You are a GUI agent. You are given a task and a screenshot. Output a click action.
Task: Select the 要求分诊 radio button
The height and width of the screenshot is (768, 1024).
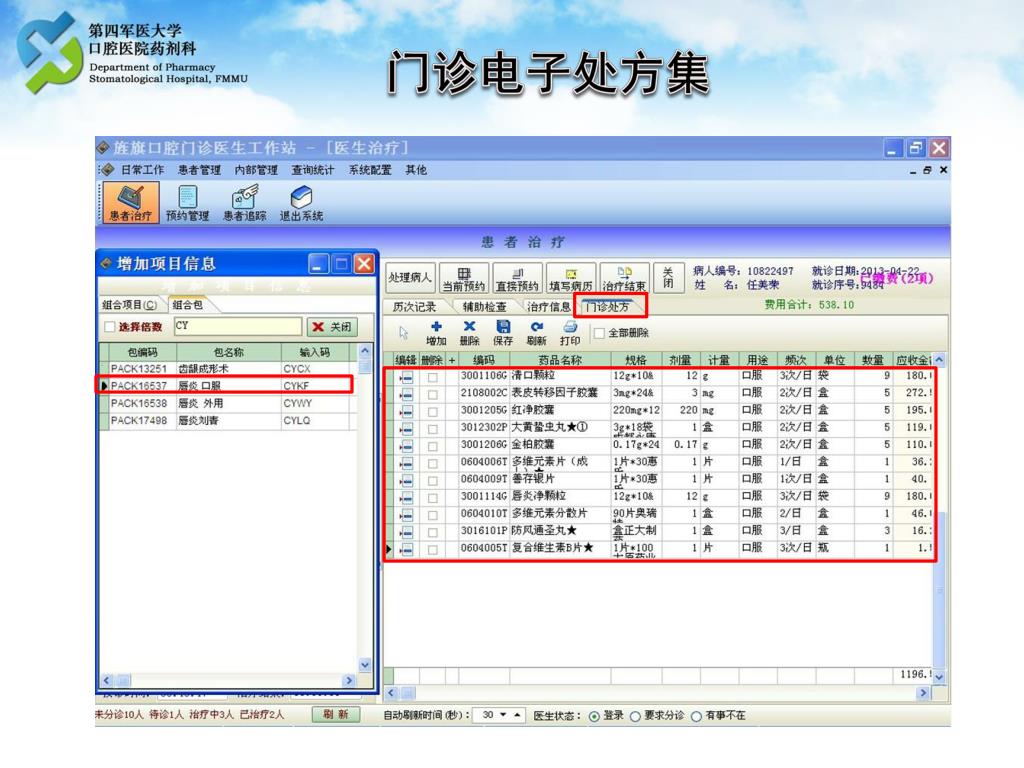pos(635,716)
